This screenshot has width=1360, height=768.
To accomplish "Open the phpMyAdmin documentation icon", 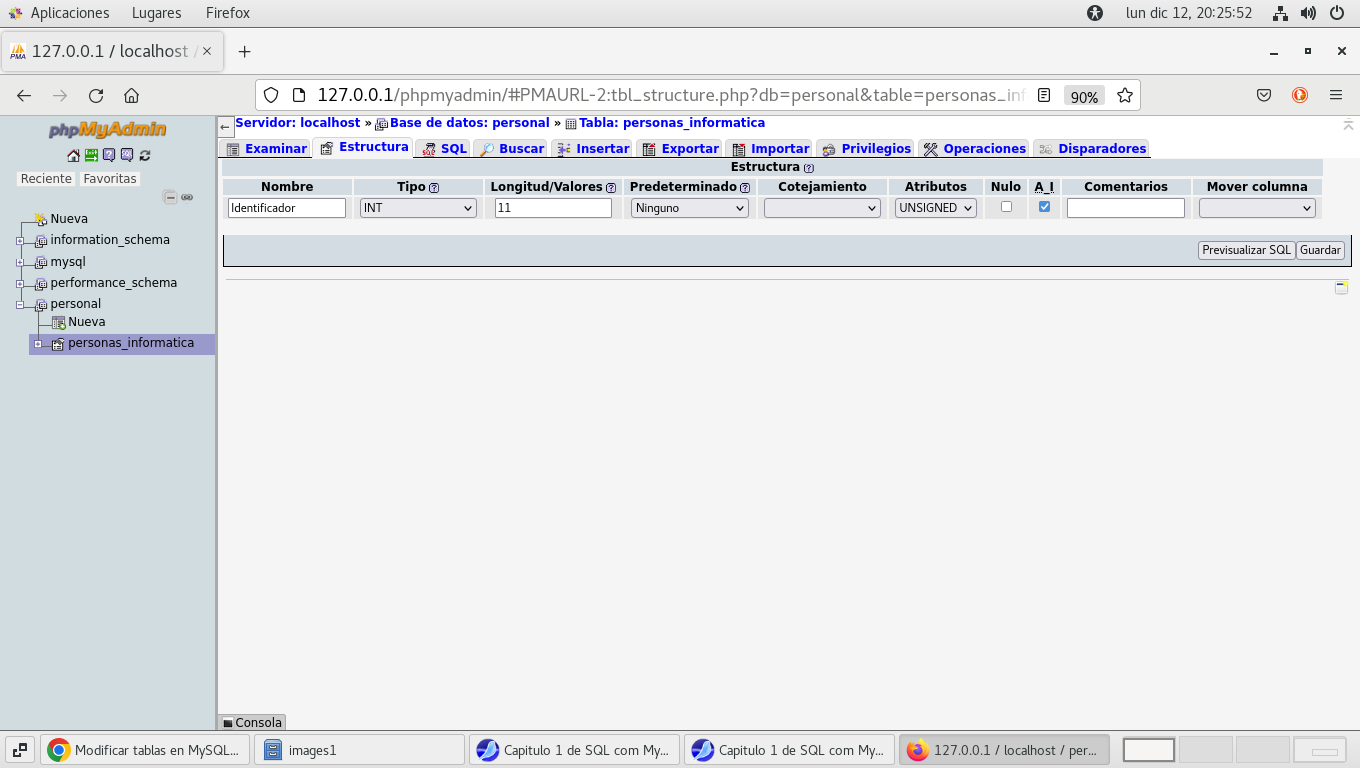I will (109, 155).
